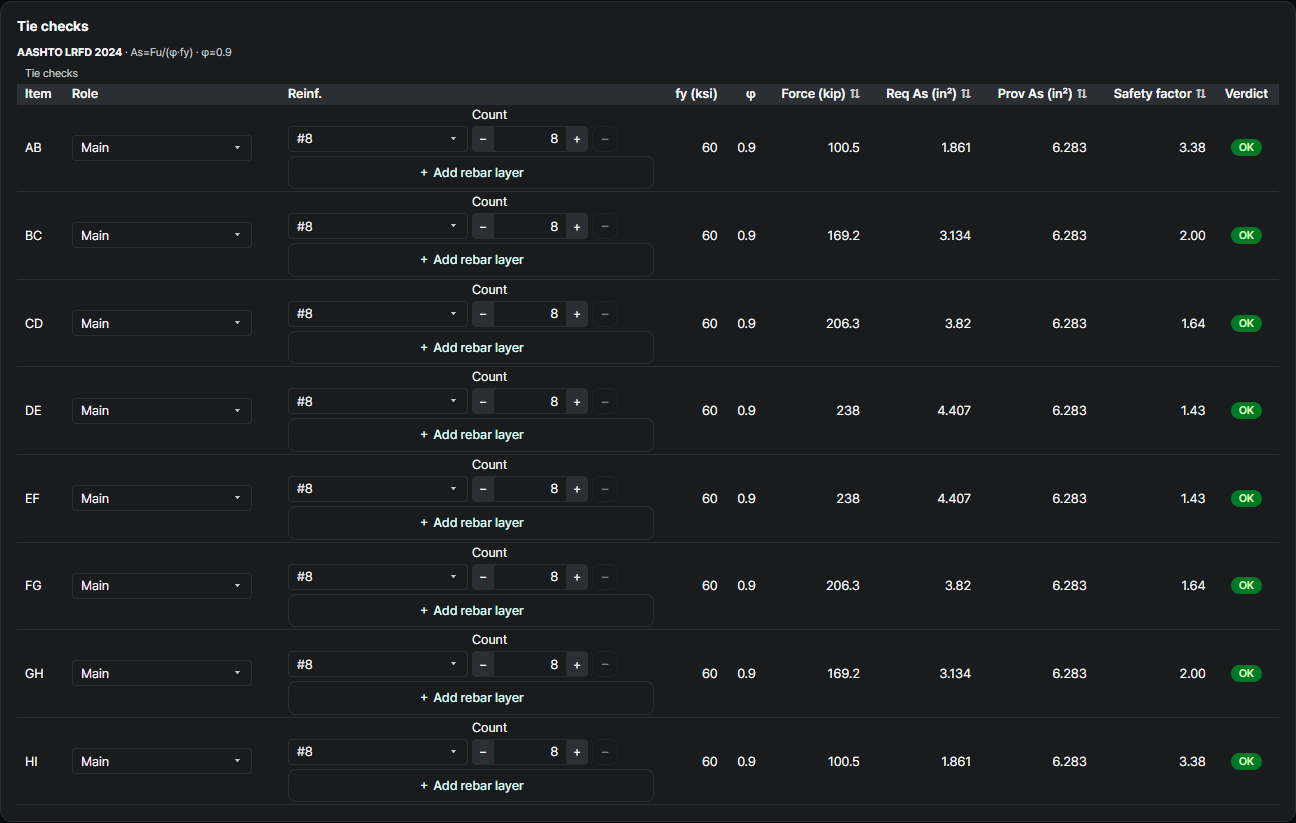Screen dimensions: 1296x823
Task: Click the fy (ksi) column header
Action: click(696, 94)
